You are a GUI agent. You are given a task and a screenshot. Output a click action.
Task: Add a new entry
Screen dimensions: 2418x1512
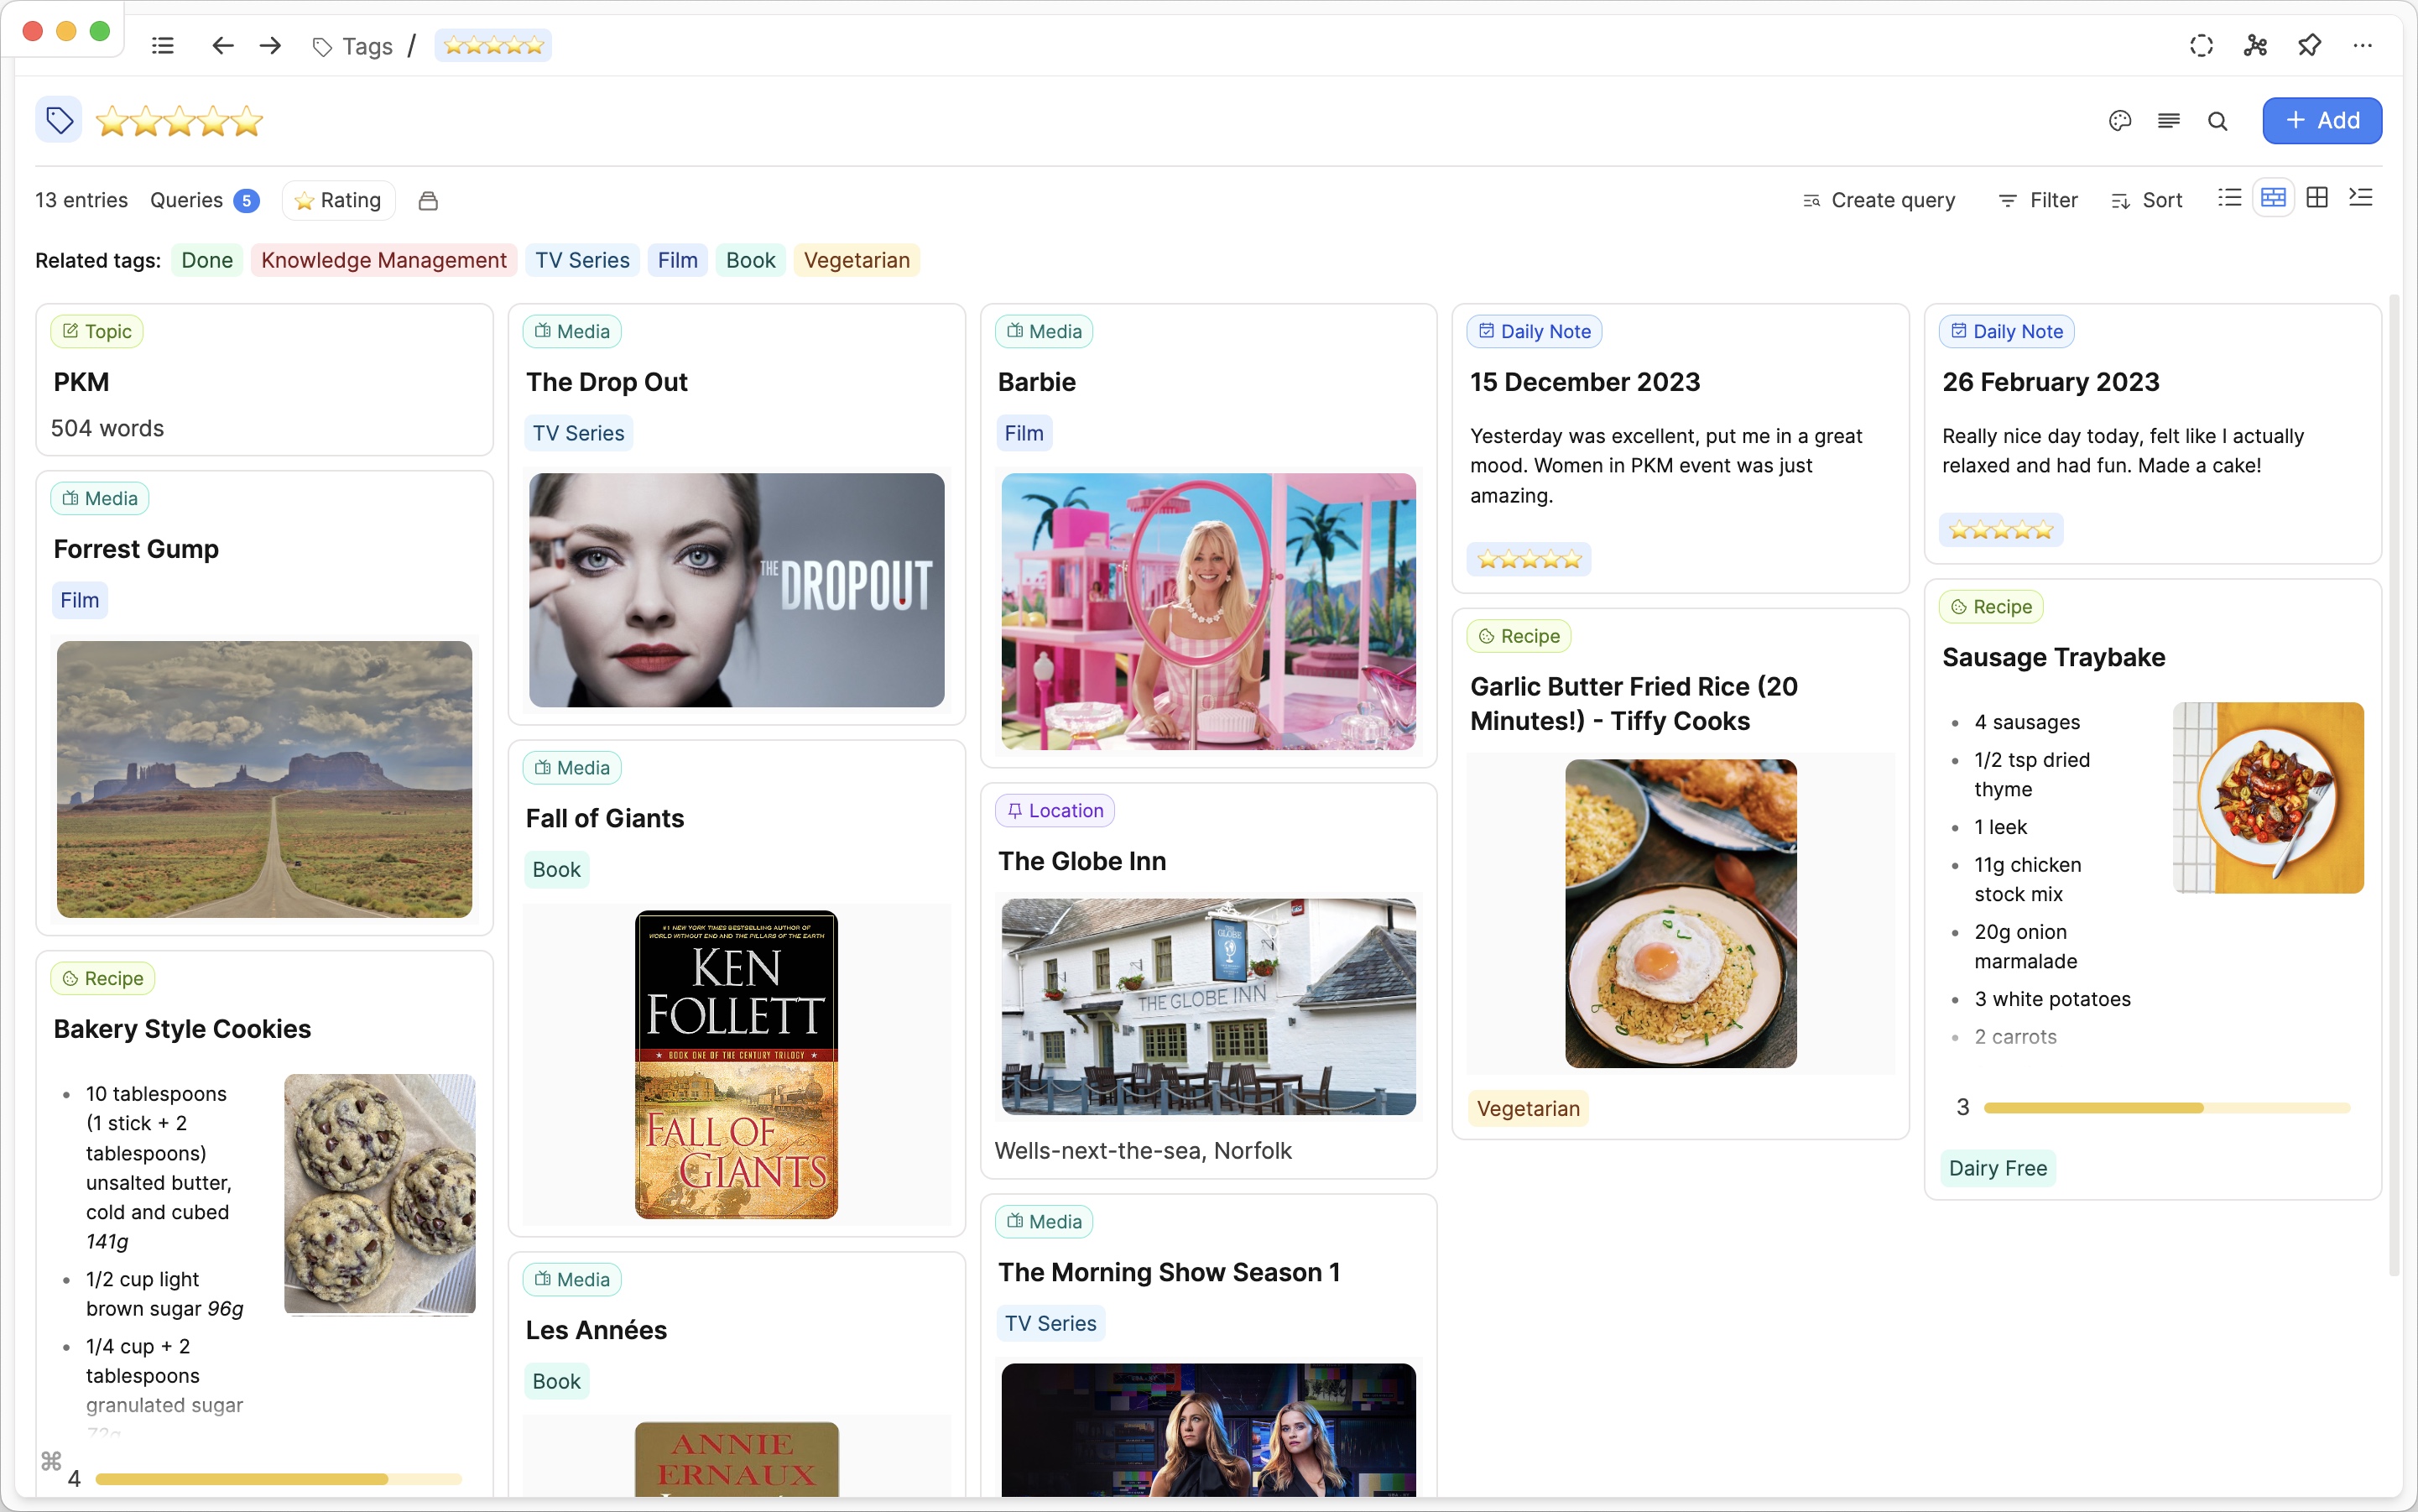[x=2322, y=121]
